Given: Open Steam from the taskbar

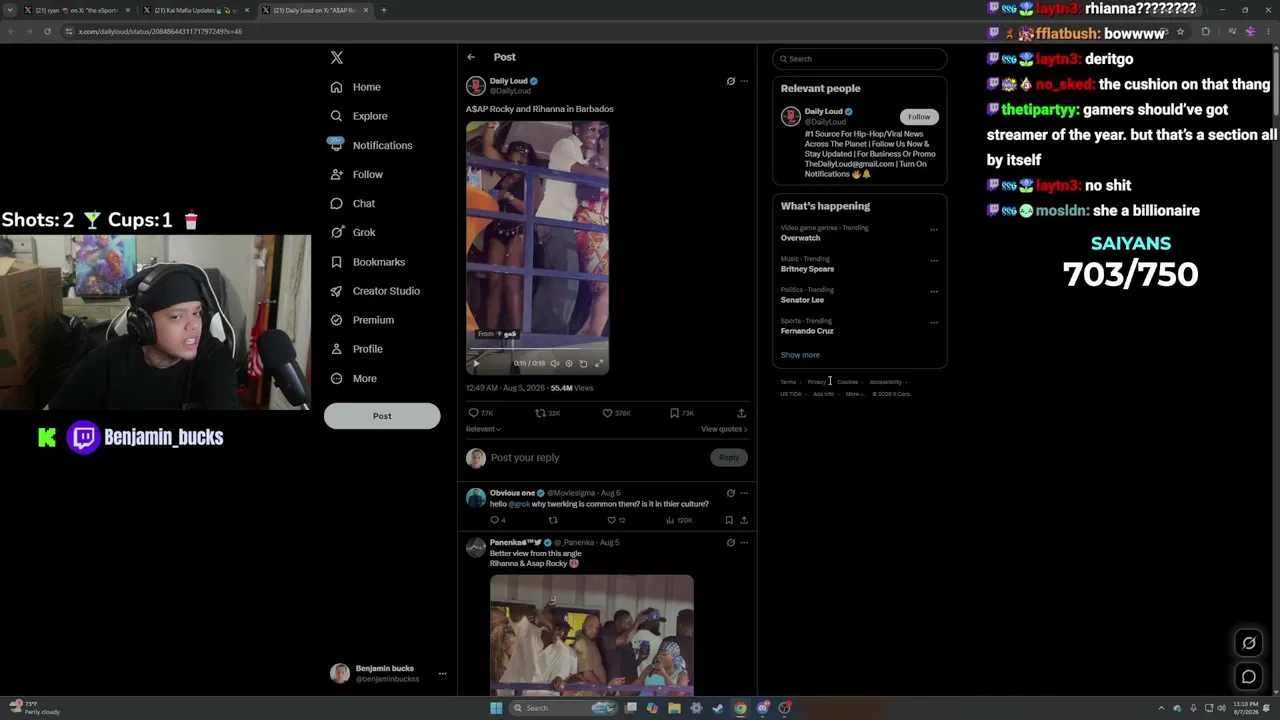Looking at the screenshot, I should (718, 708).
